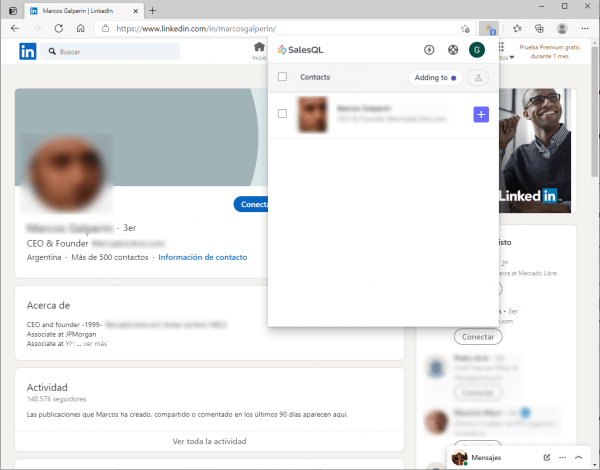Click Conectar in sidebar suggestions
The width and height of the screenshot is (600, 470).
[x=478, y=337]
